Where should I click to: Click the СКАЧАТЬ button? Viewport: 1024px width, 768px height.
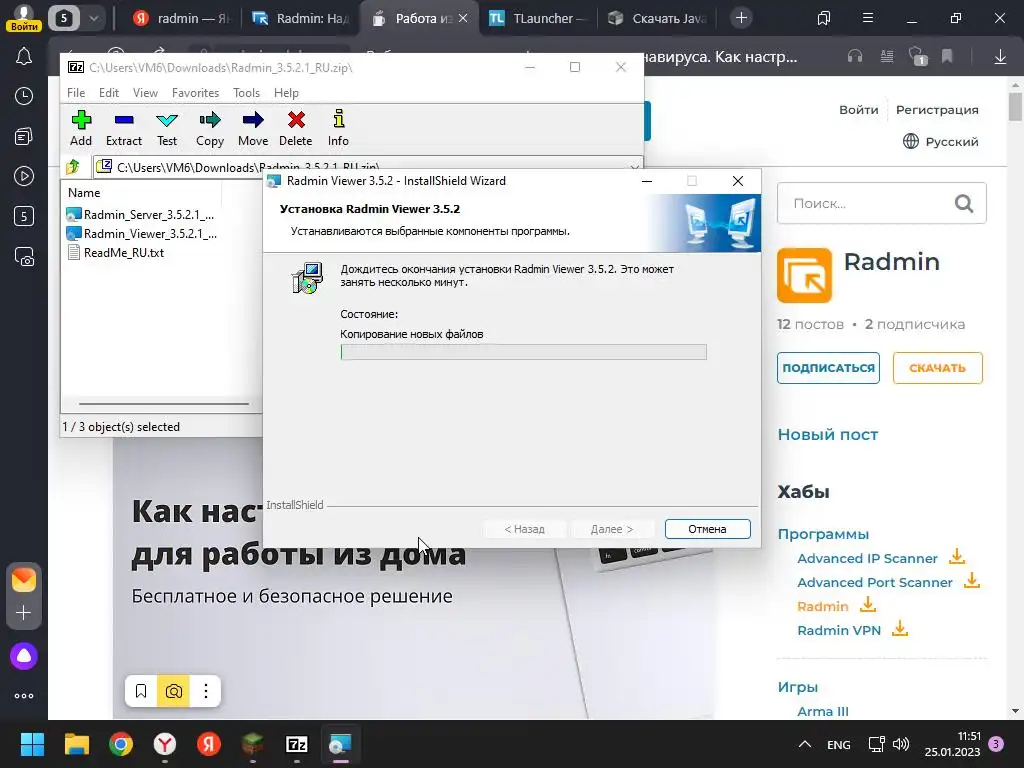click(x=937, y=368)
